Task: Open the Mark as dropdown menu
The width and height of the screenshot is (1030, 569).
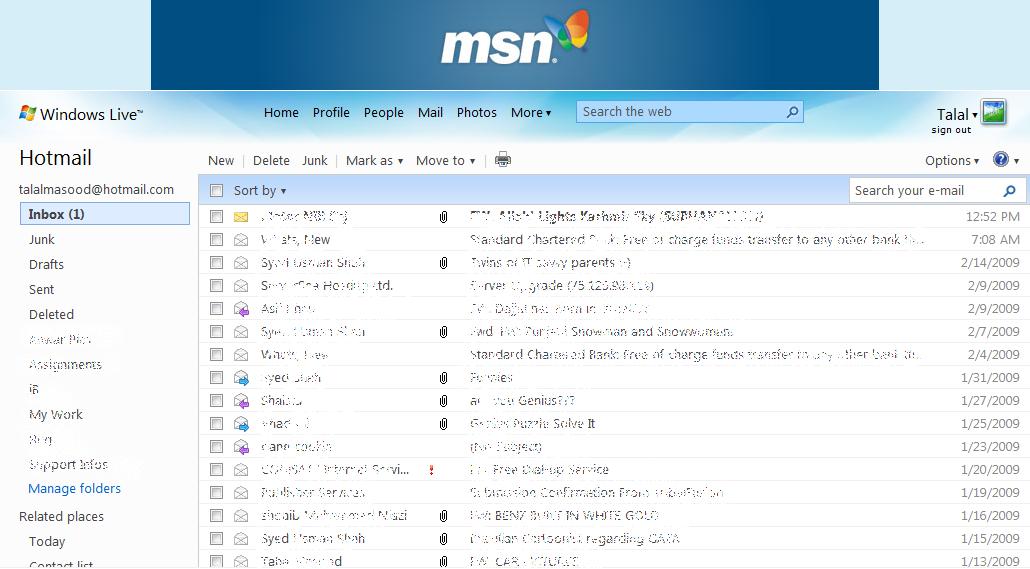Action: 374,160
